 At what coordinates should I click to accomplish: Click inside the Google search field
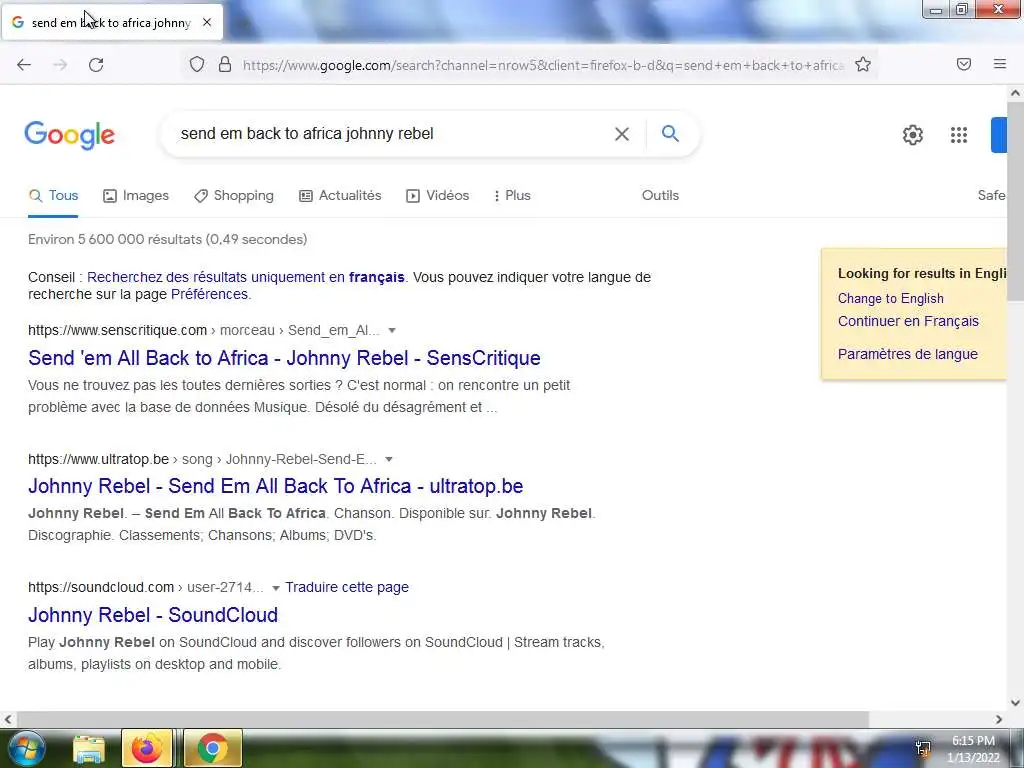point(392,134)
